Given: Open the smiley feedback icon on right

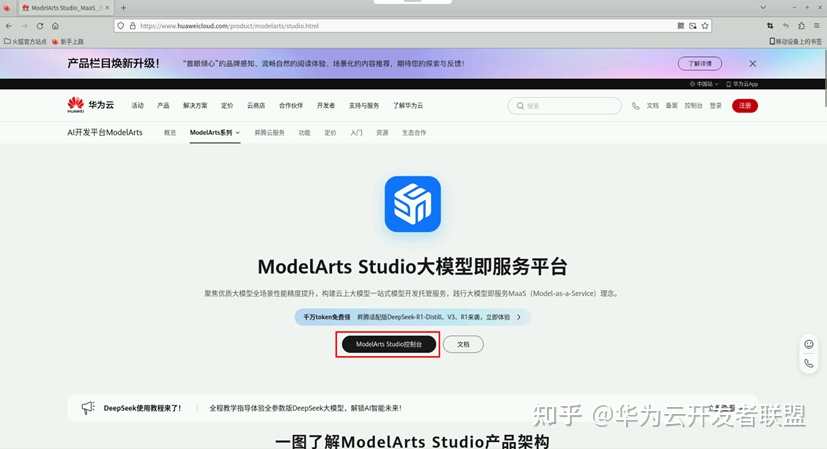Looking at the screenshot, I should click(808, 344).
